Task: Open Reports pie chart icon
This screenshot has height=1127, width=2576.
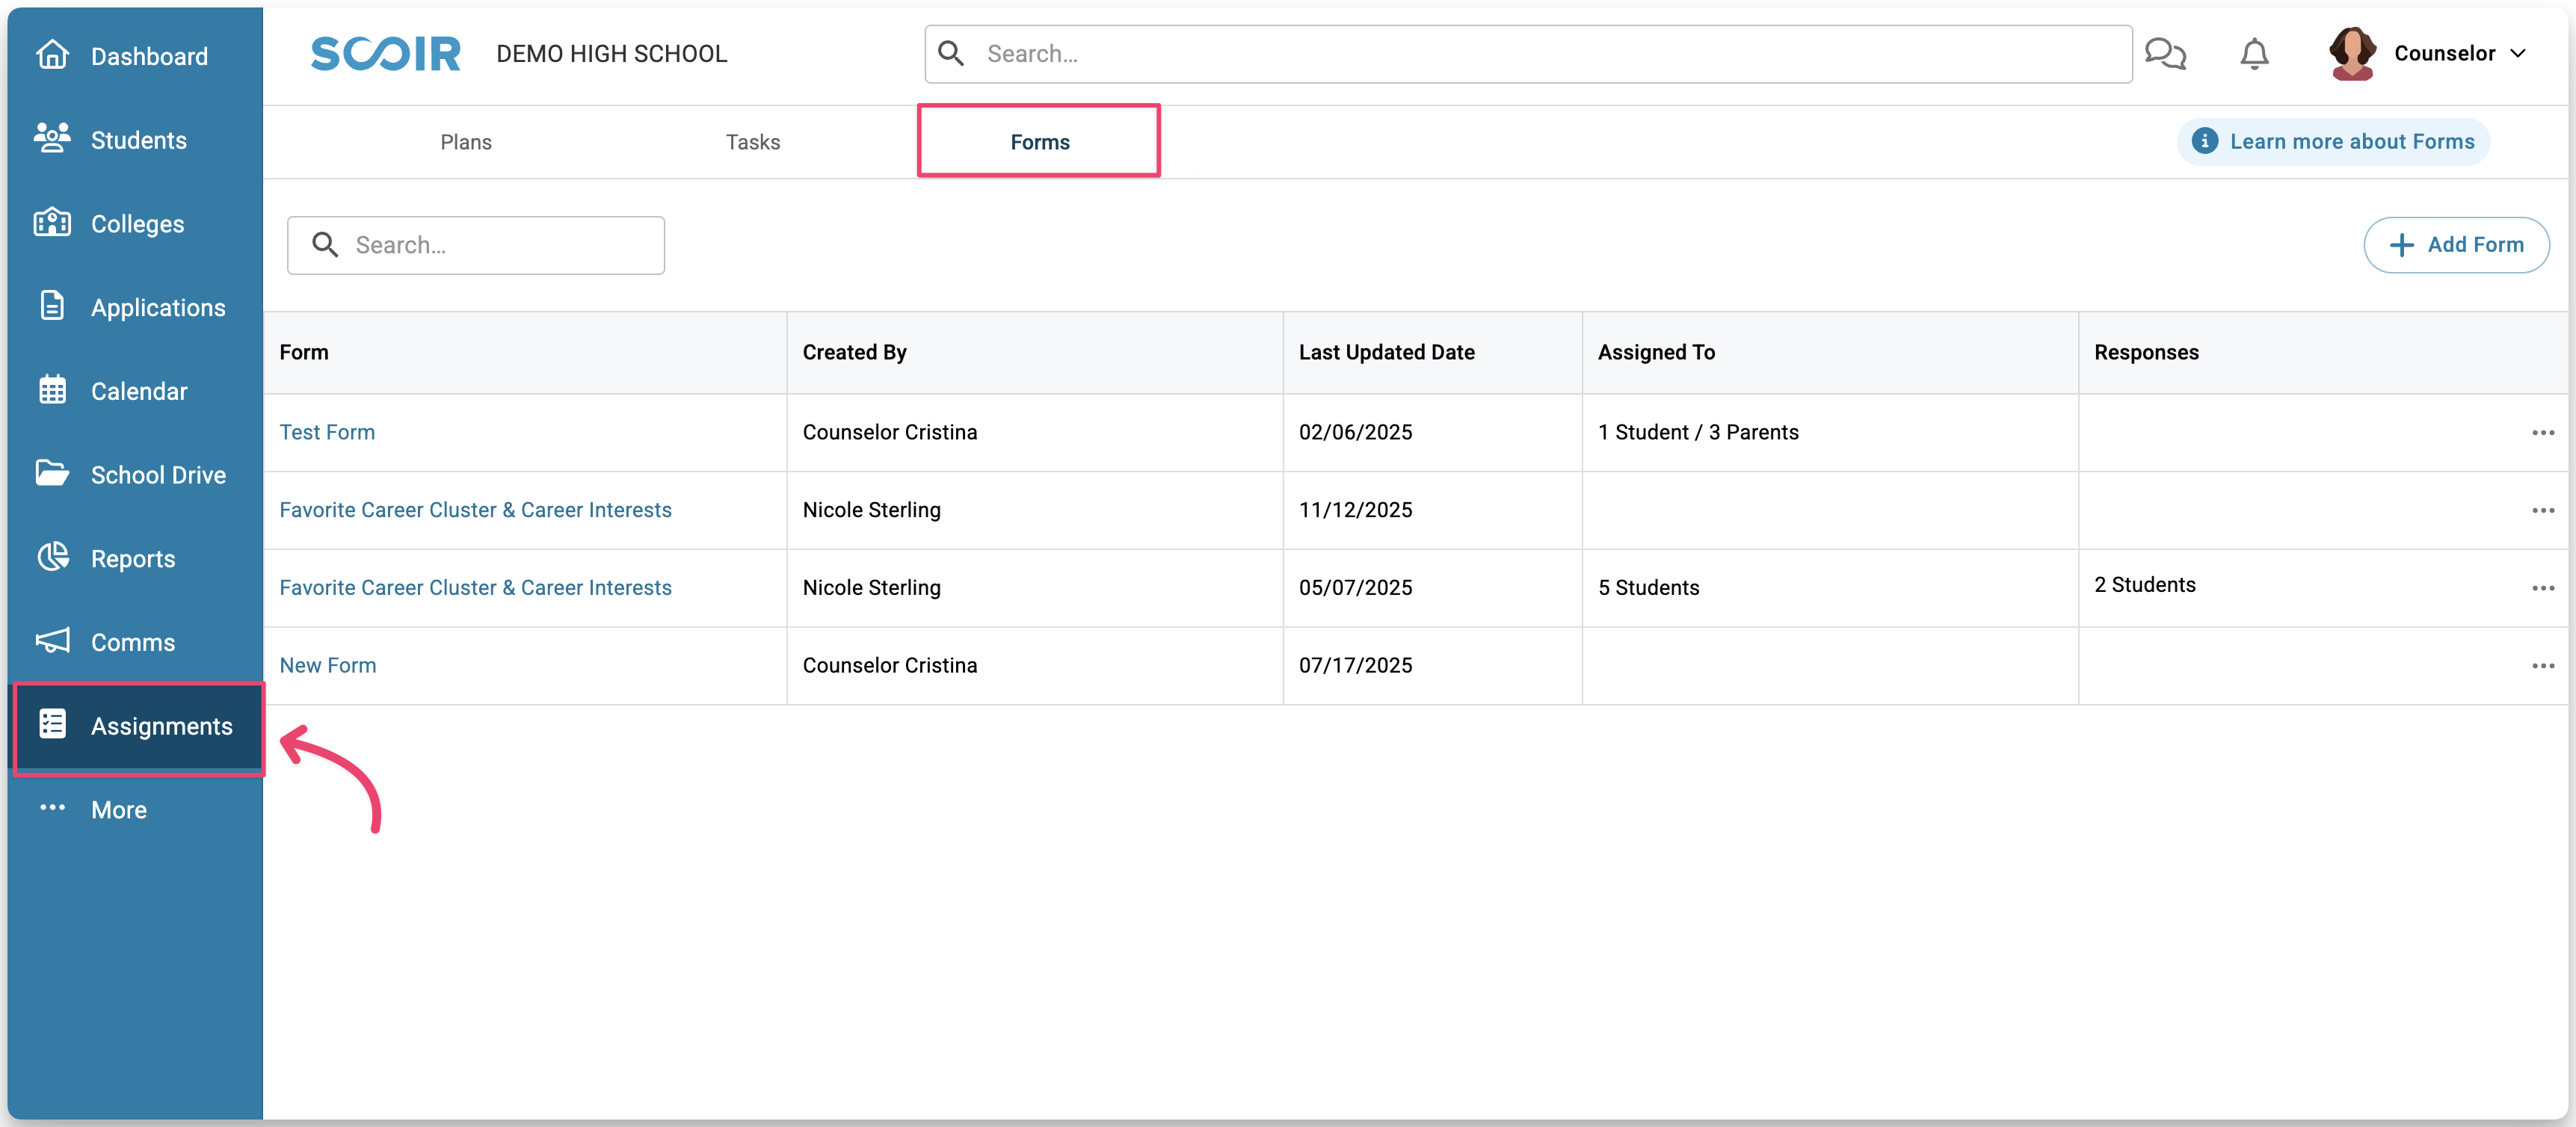Action: point(52,557)
